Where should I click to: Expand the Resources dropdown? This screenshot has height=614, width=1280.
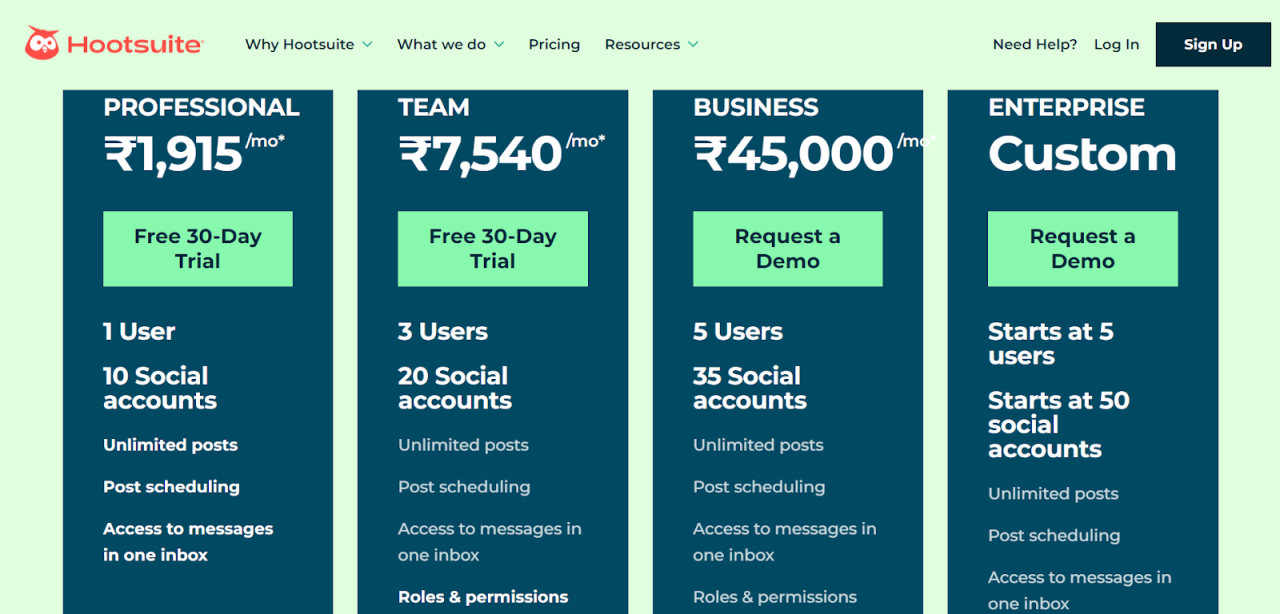pos(643,44)
